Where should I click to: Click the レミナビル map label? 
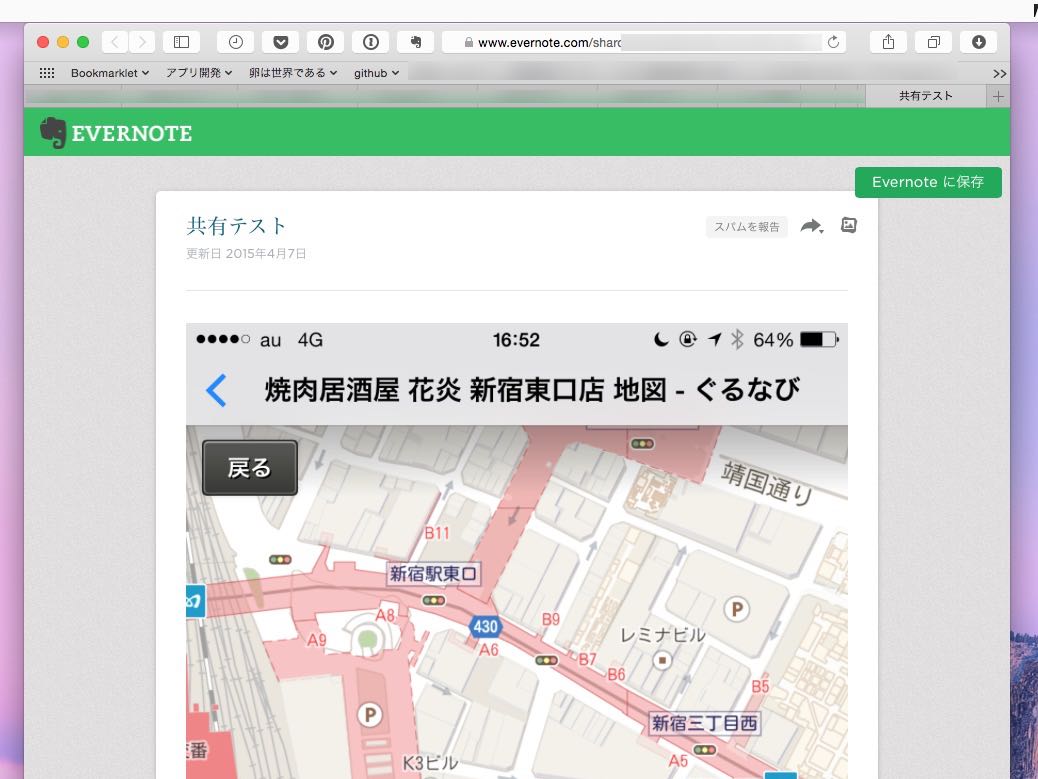tap(662, 635)
